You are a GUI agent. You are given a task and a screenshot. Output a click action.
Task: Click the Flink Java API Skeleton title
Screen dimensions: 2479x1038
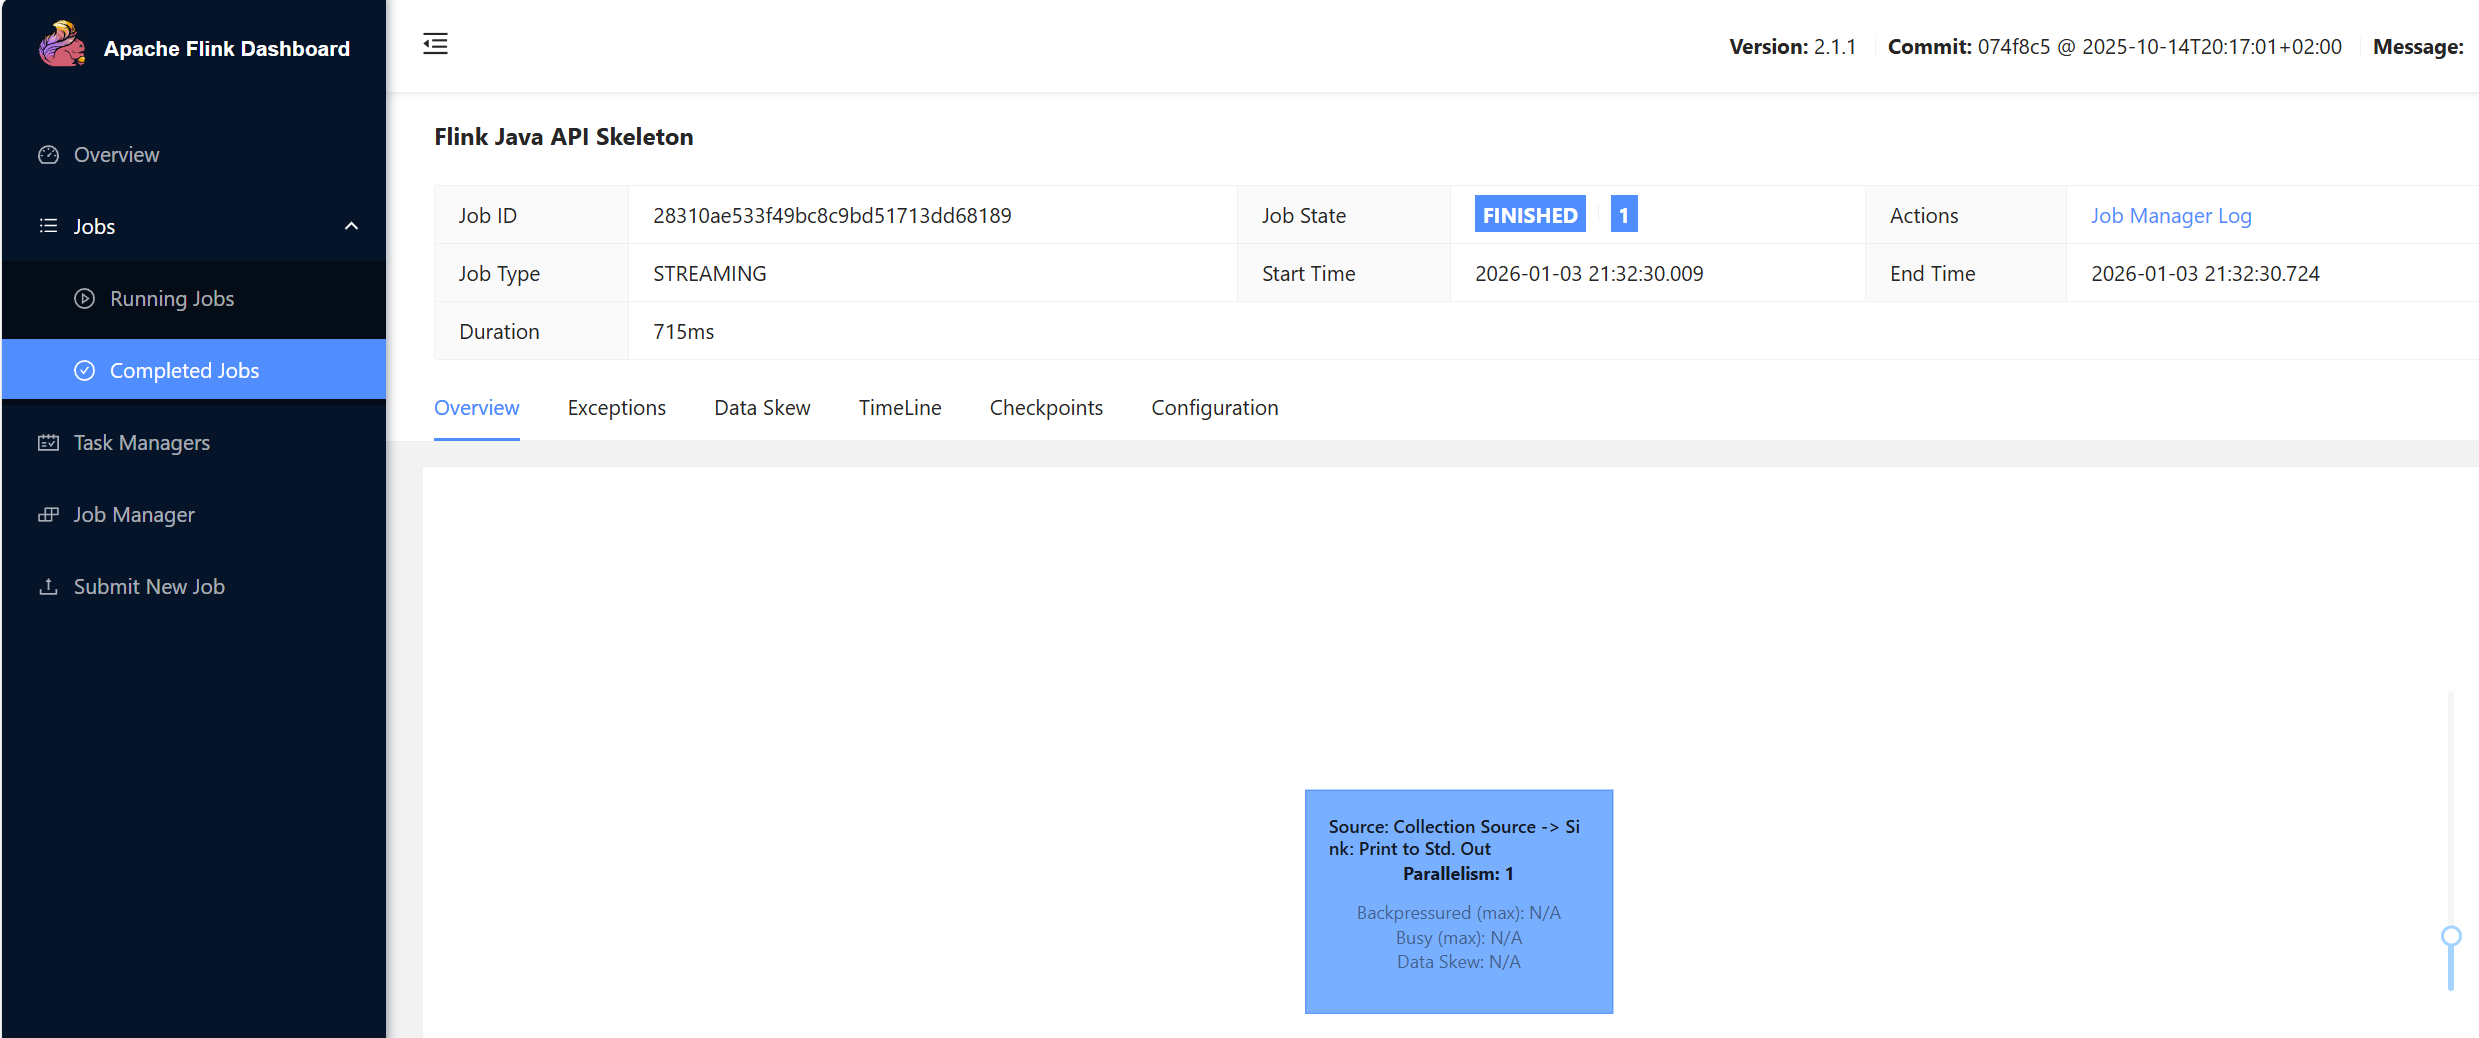[564, 137]
